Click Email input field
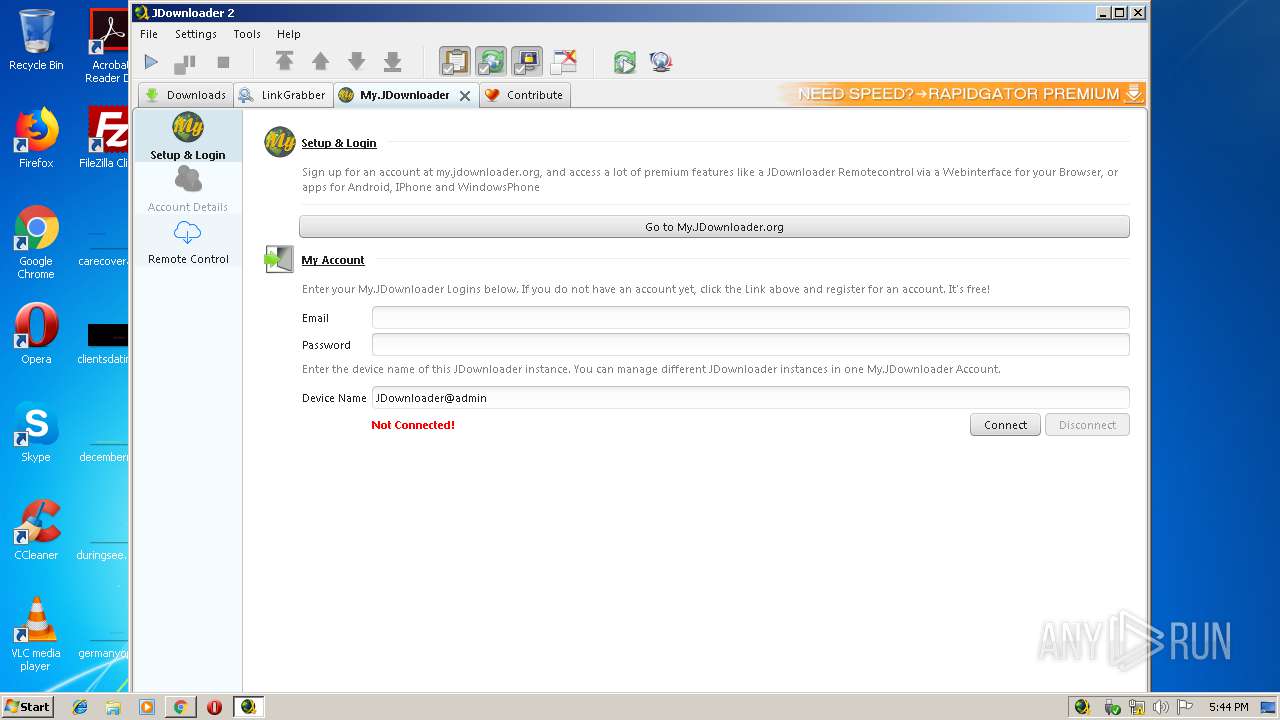 click(750, 318)
